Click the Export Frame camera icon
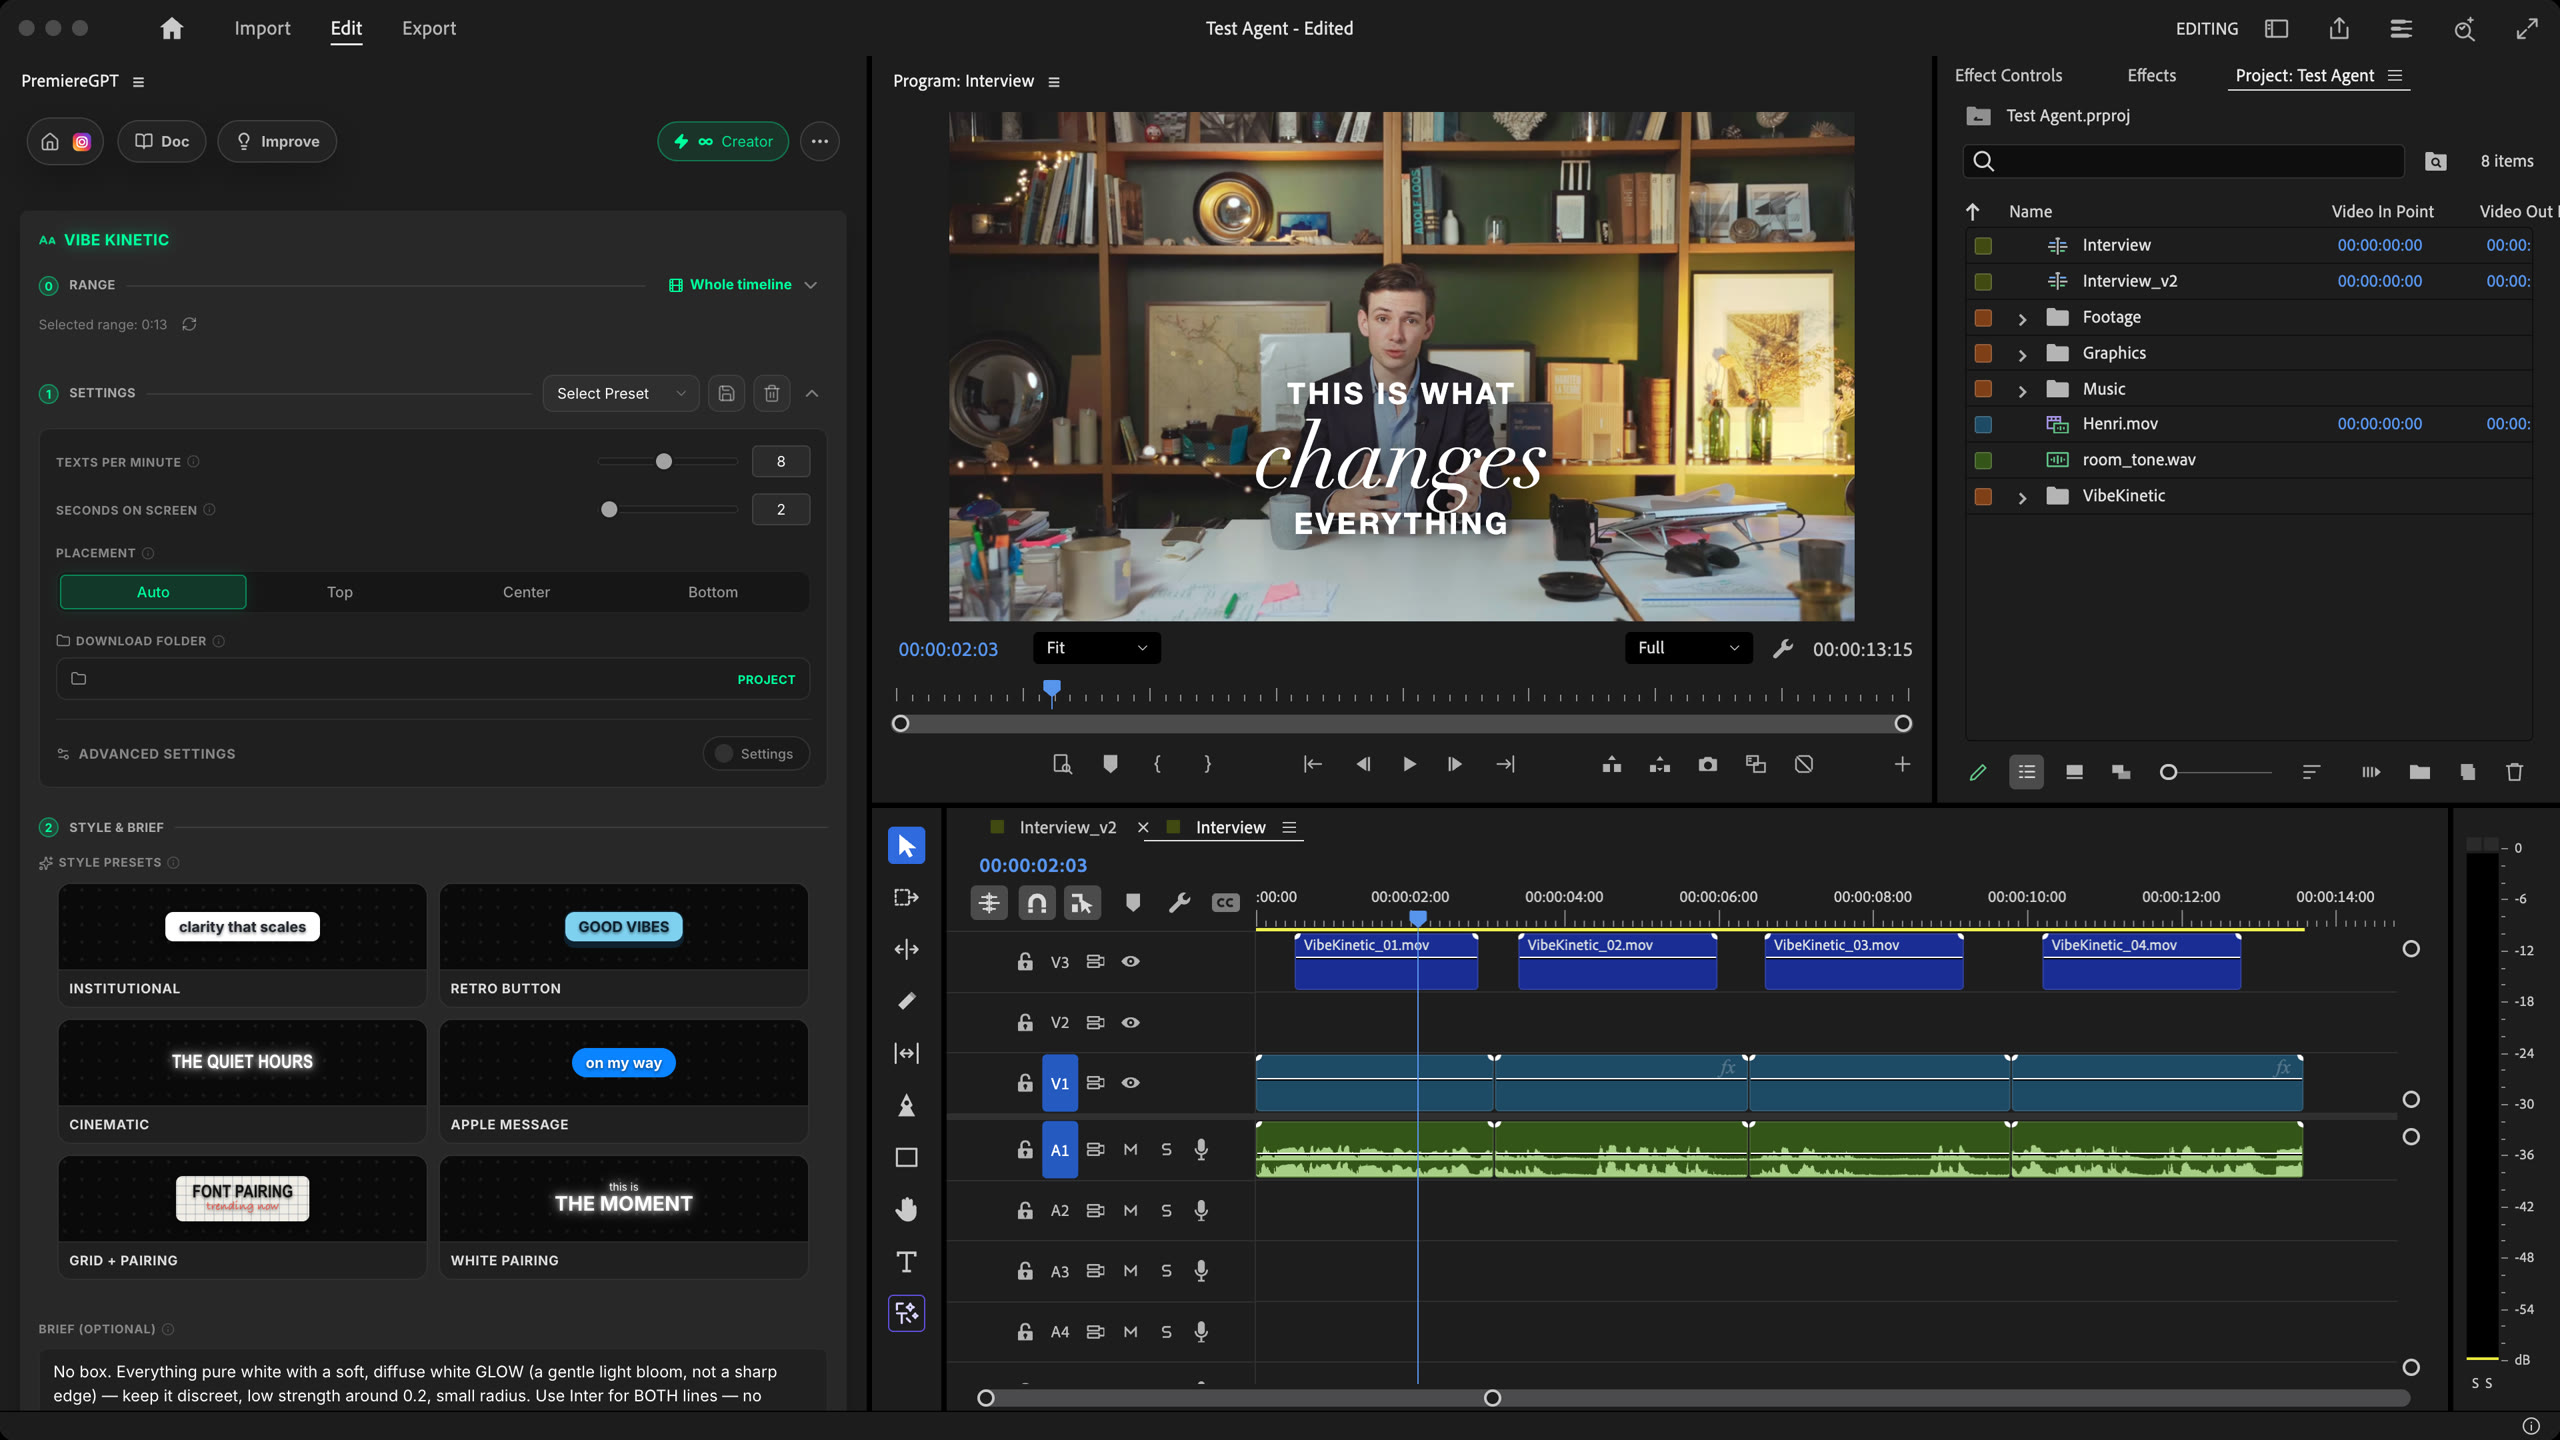The image size is (2560, 1440). [x=1707, y=764]
